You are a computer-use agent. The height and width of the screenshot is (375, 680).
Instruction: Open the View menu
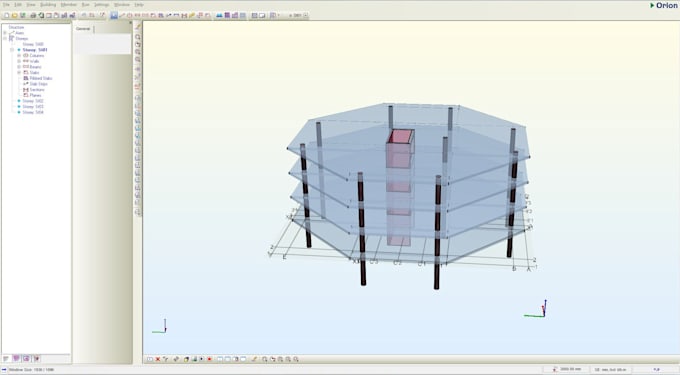[31, 4]
